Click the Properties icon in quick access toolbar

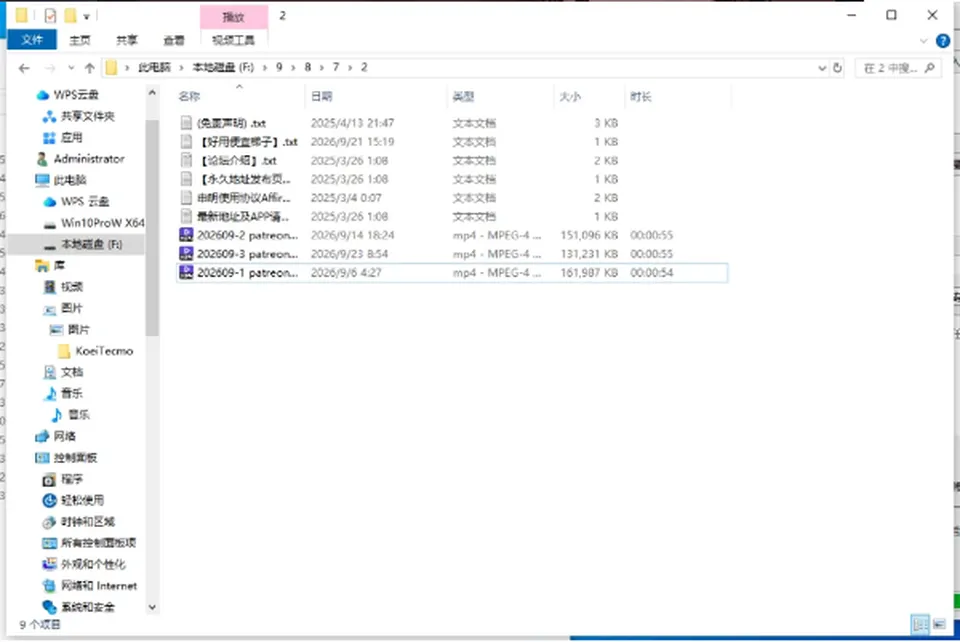(x=50, y=15)
